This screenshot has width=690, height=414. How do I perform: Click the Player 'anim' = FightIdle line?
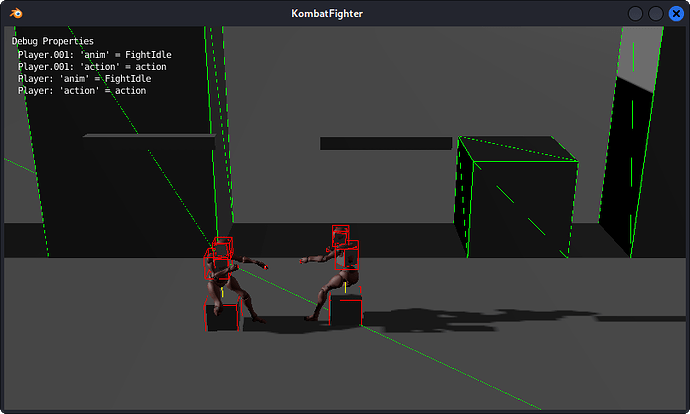pyautogui.click(x=84, y=78)
